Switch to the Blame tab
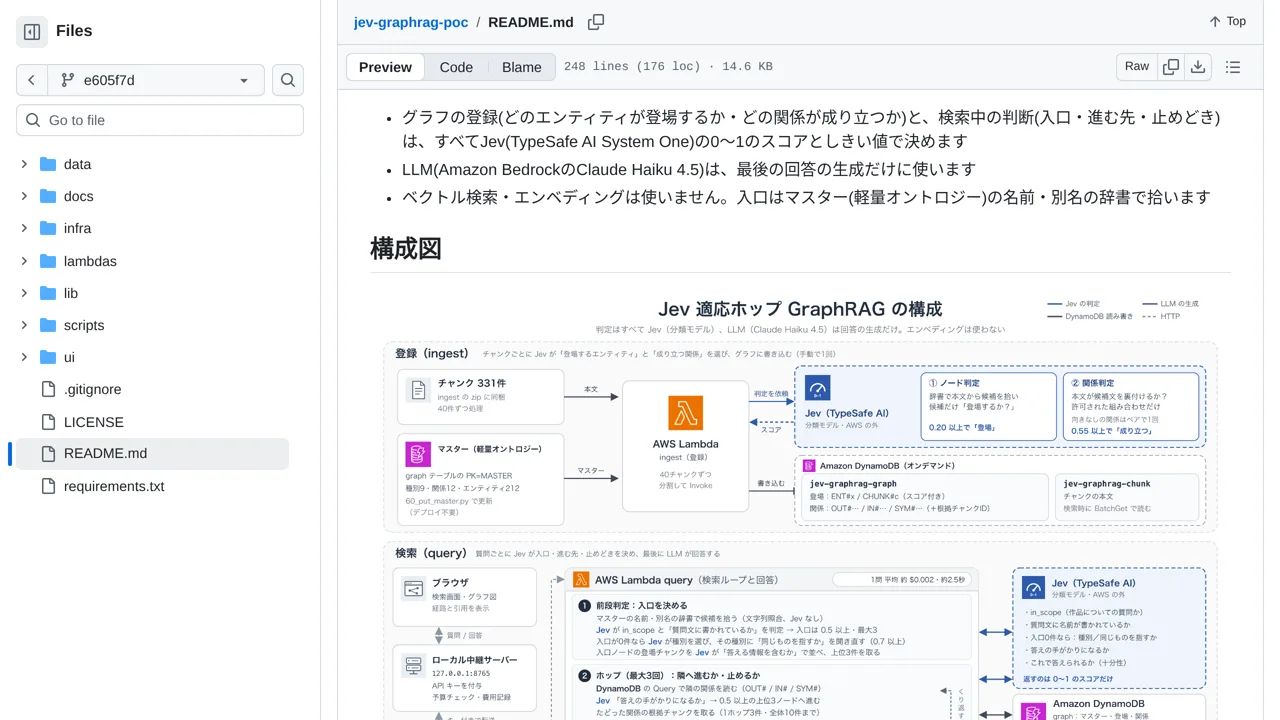 pyautogui.click(x=522, y=67)
